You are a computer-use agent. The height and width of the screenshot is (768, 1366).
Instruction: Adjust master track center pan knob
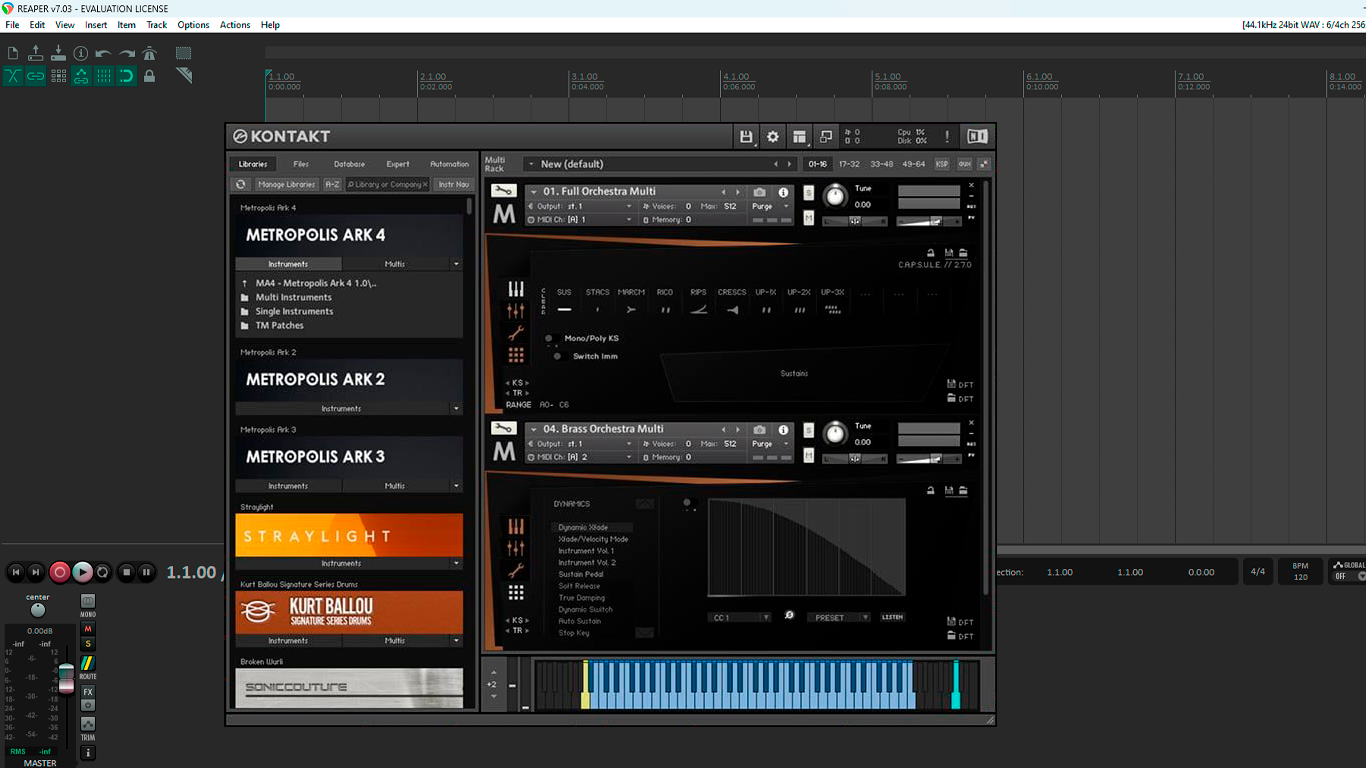38,610
